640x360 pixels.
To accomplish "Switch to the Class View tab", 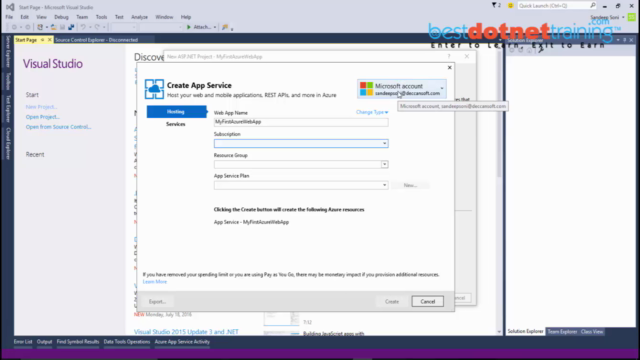I will tap(592, 332).
